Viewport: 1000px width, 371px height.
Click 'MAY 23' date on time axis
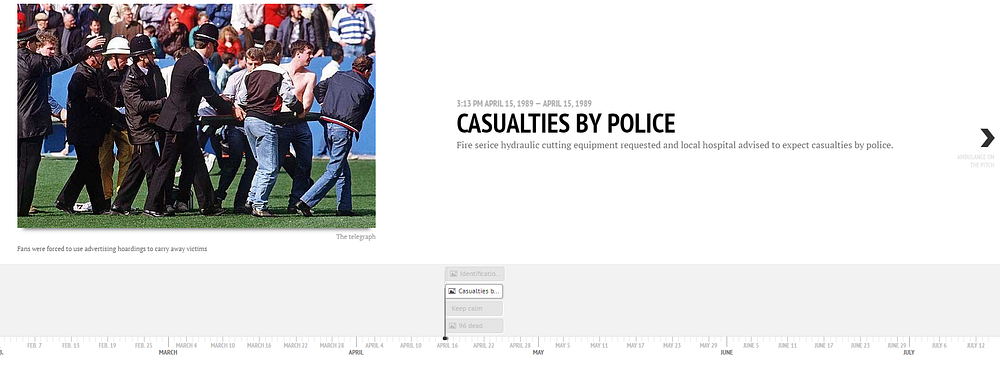(672, 346)
